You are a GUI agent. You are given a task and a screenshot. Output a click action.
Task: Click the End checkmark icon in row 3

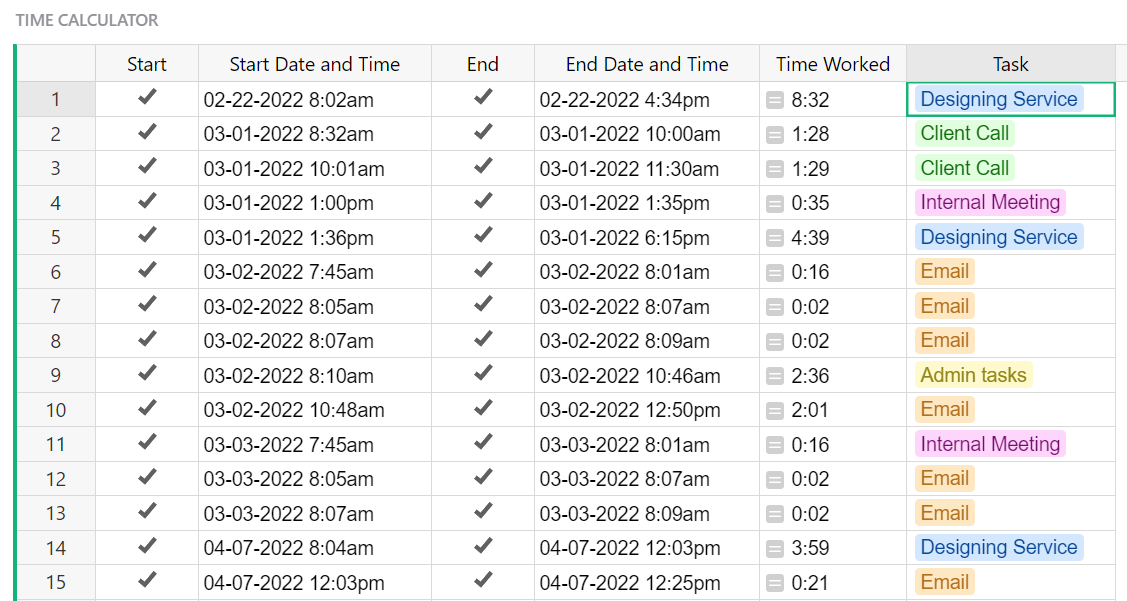[483, 167]
